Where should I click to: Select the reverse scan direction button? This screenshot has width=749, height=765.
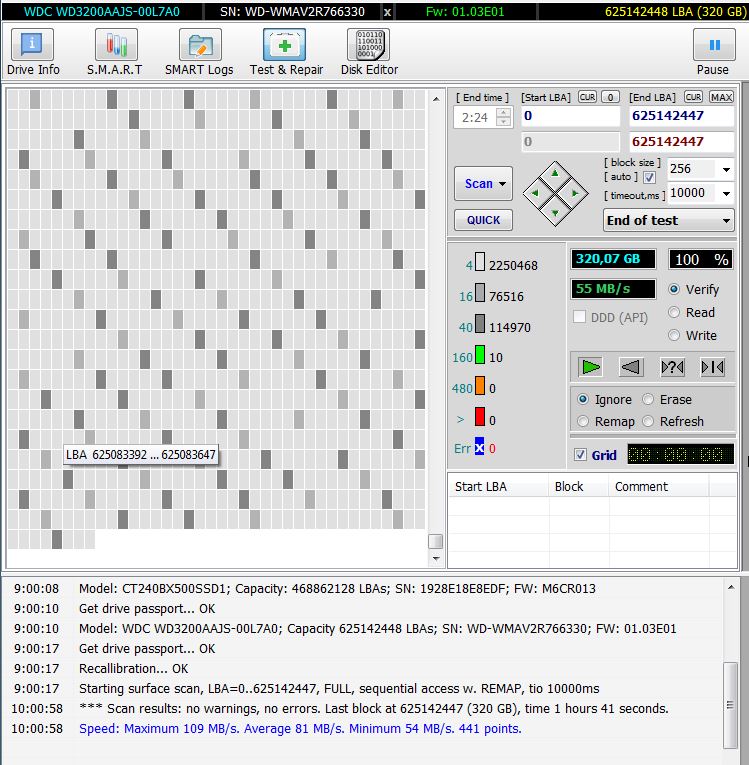(631, 367)
